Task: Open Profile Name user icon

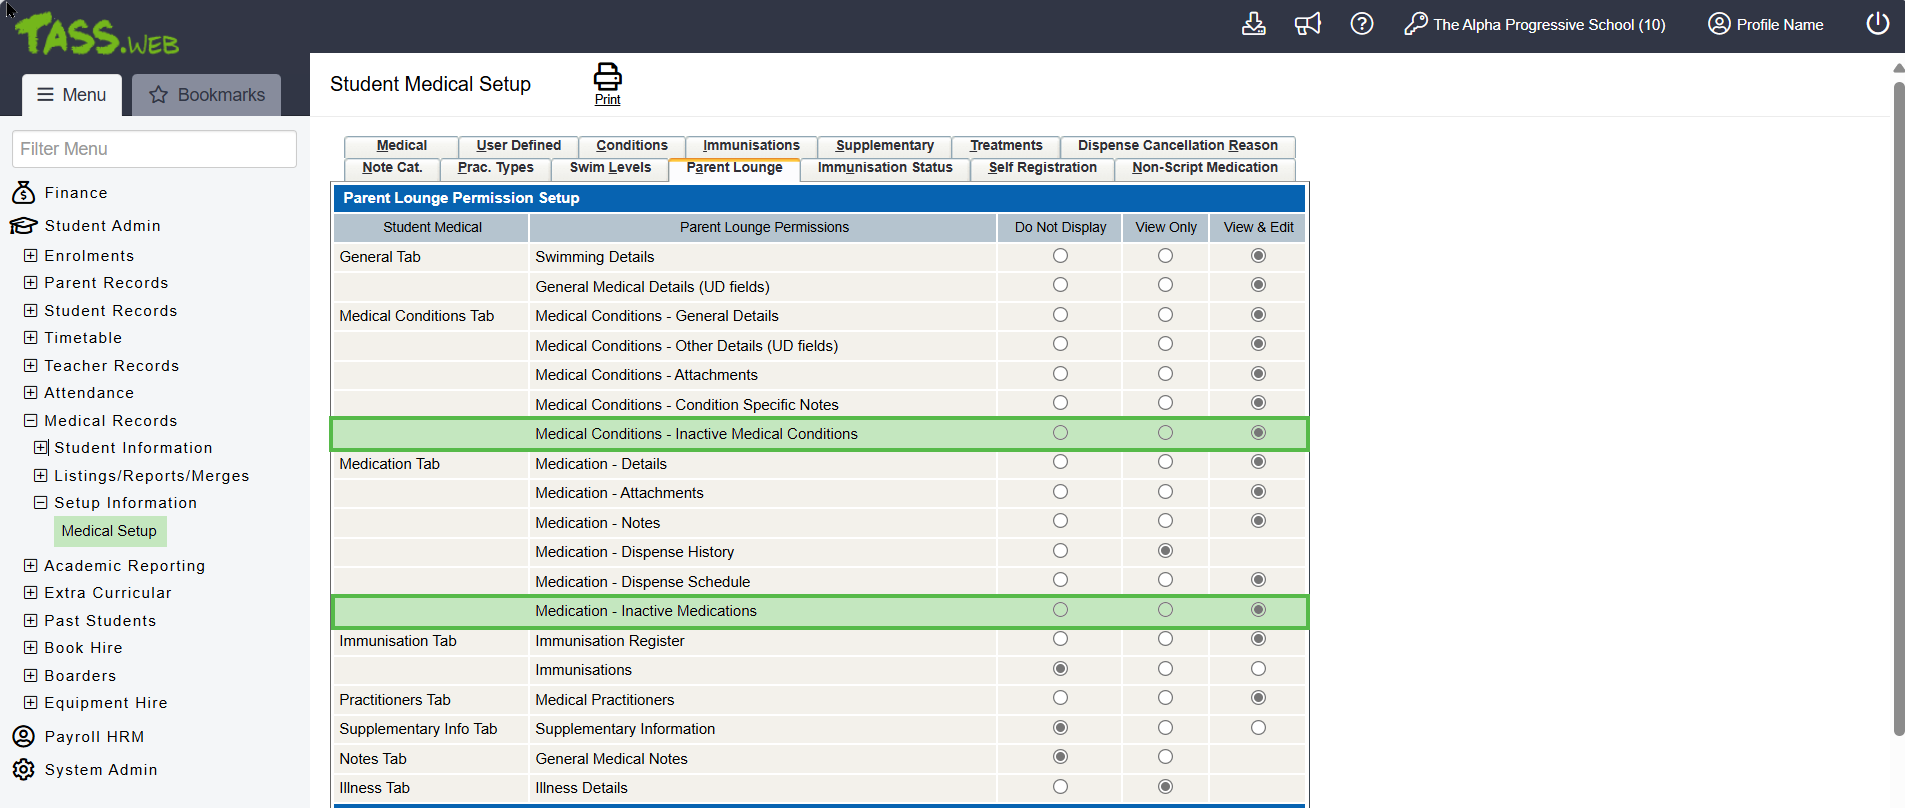Action: tap(1718, 24)
